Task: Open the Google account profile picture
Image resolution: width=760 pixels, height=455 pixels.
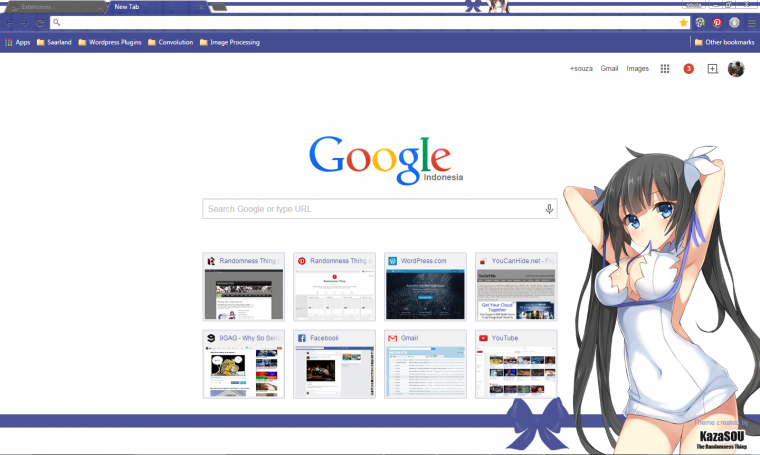Action: point(736,69)
